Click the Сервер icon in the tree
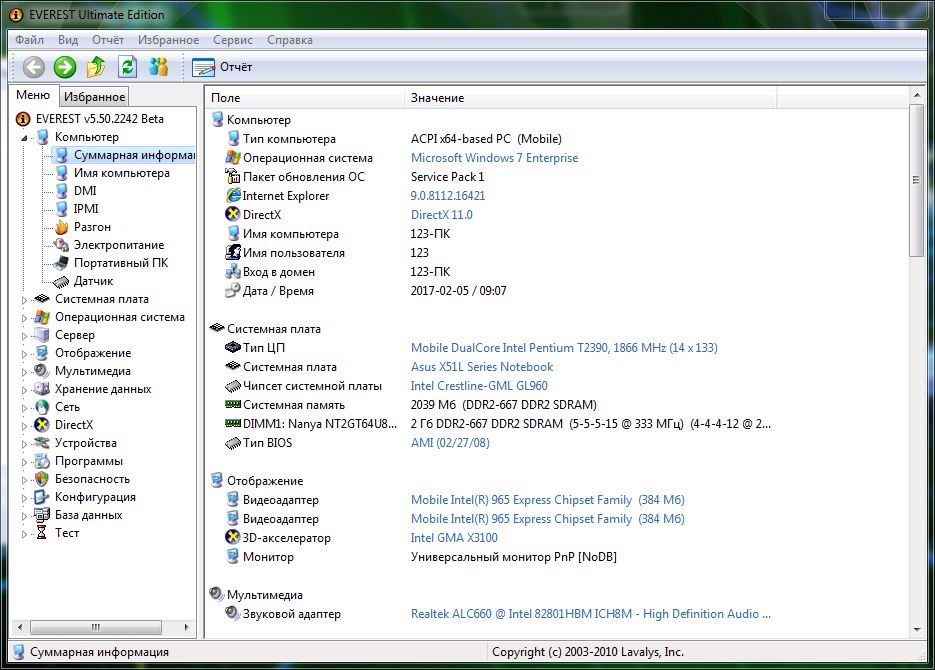This screenshot has width=935, height=670. click(42, 335)
